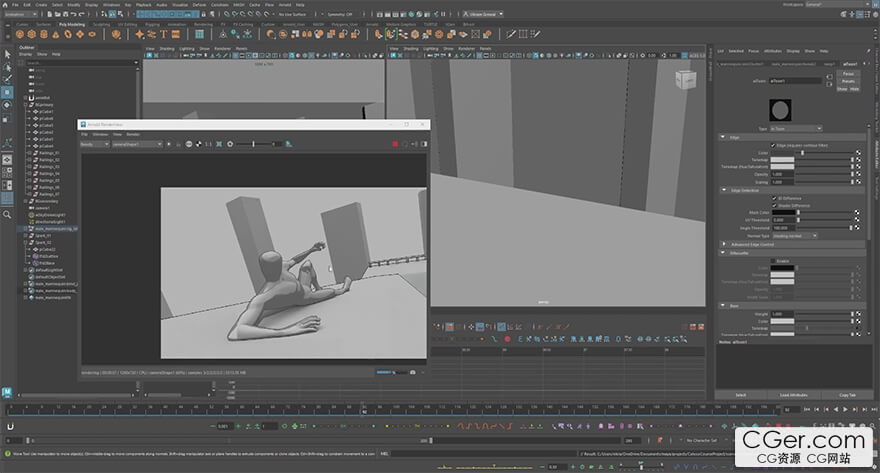Toggle the ID Difference checkbox

click(773, 199)
